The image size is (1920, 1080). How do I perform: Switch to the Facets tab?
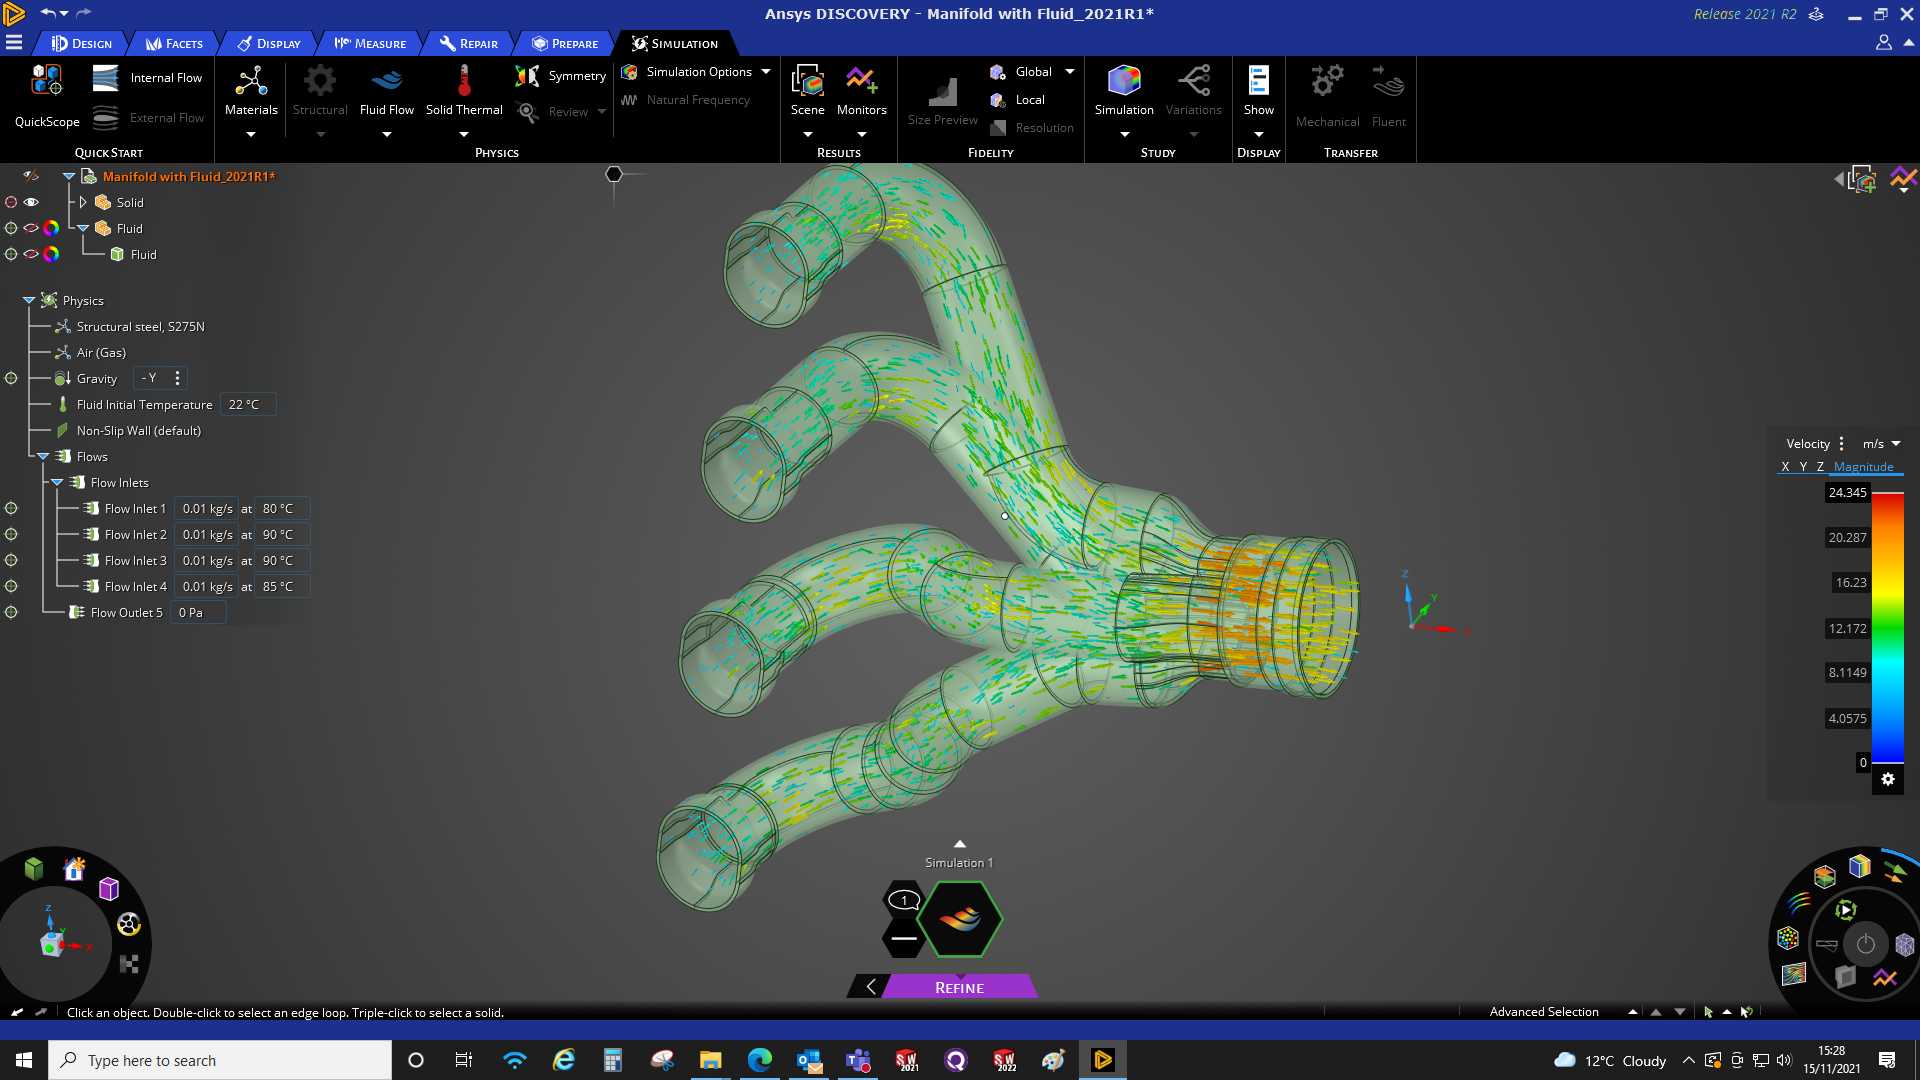coord(174,43)
